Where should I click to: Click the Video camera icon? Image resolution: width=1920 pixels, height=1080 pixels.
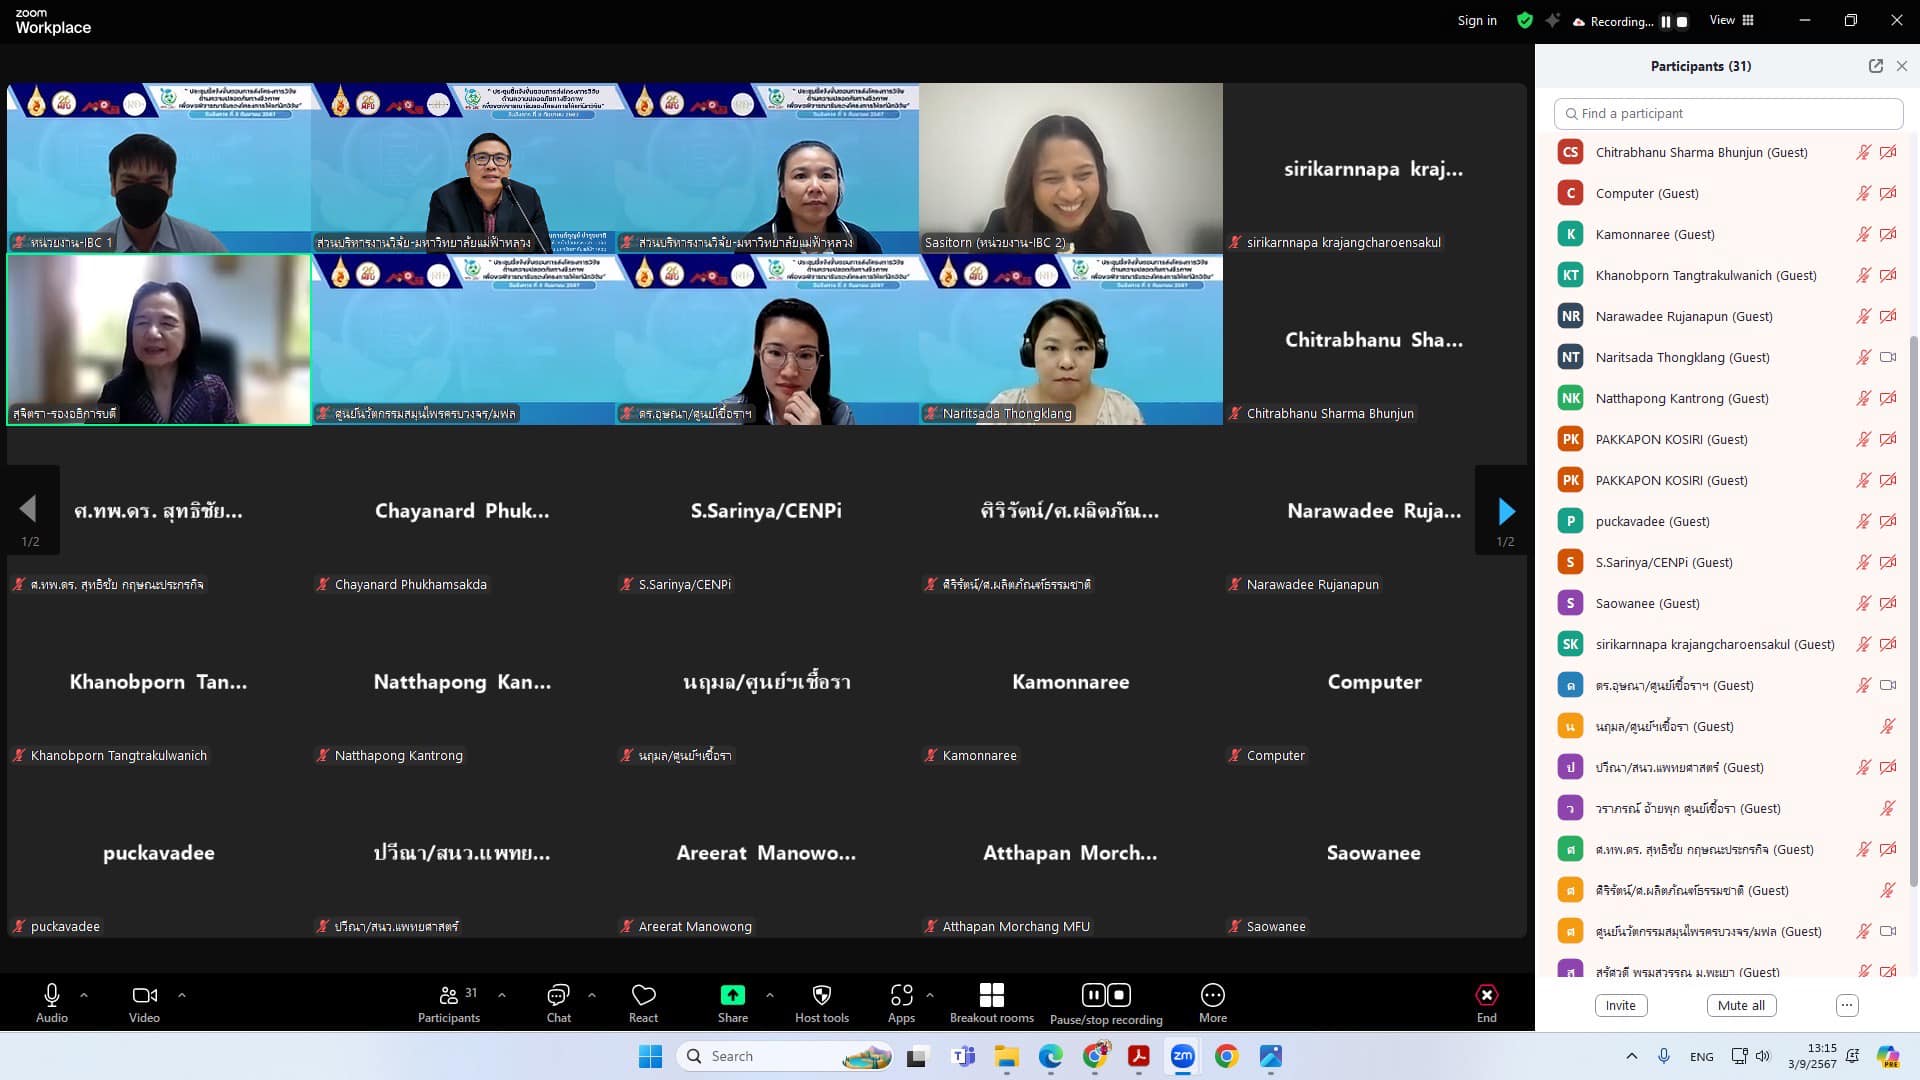[x=144, y=995]
